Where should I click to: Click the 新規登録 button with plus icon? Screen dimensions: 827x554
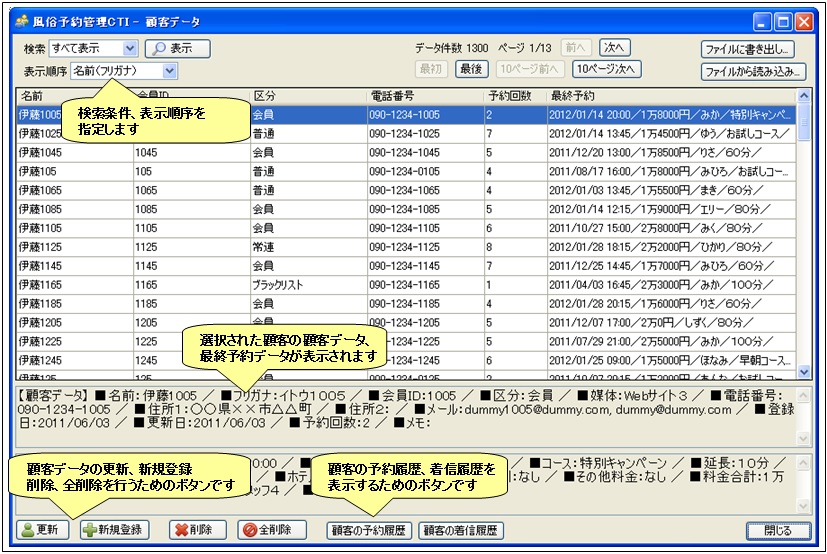click(x=112, y=530)
